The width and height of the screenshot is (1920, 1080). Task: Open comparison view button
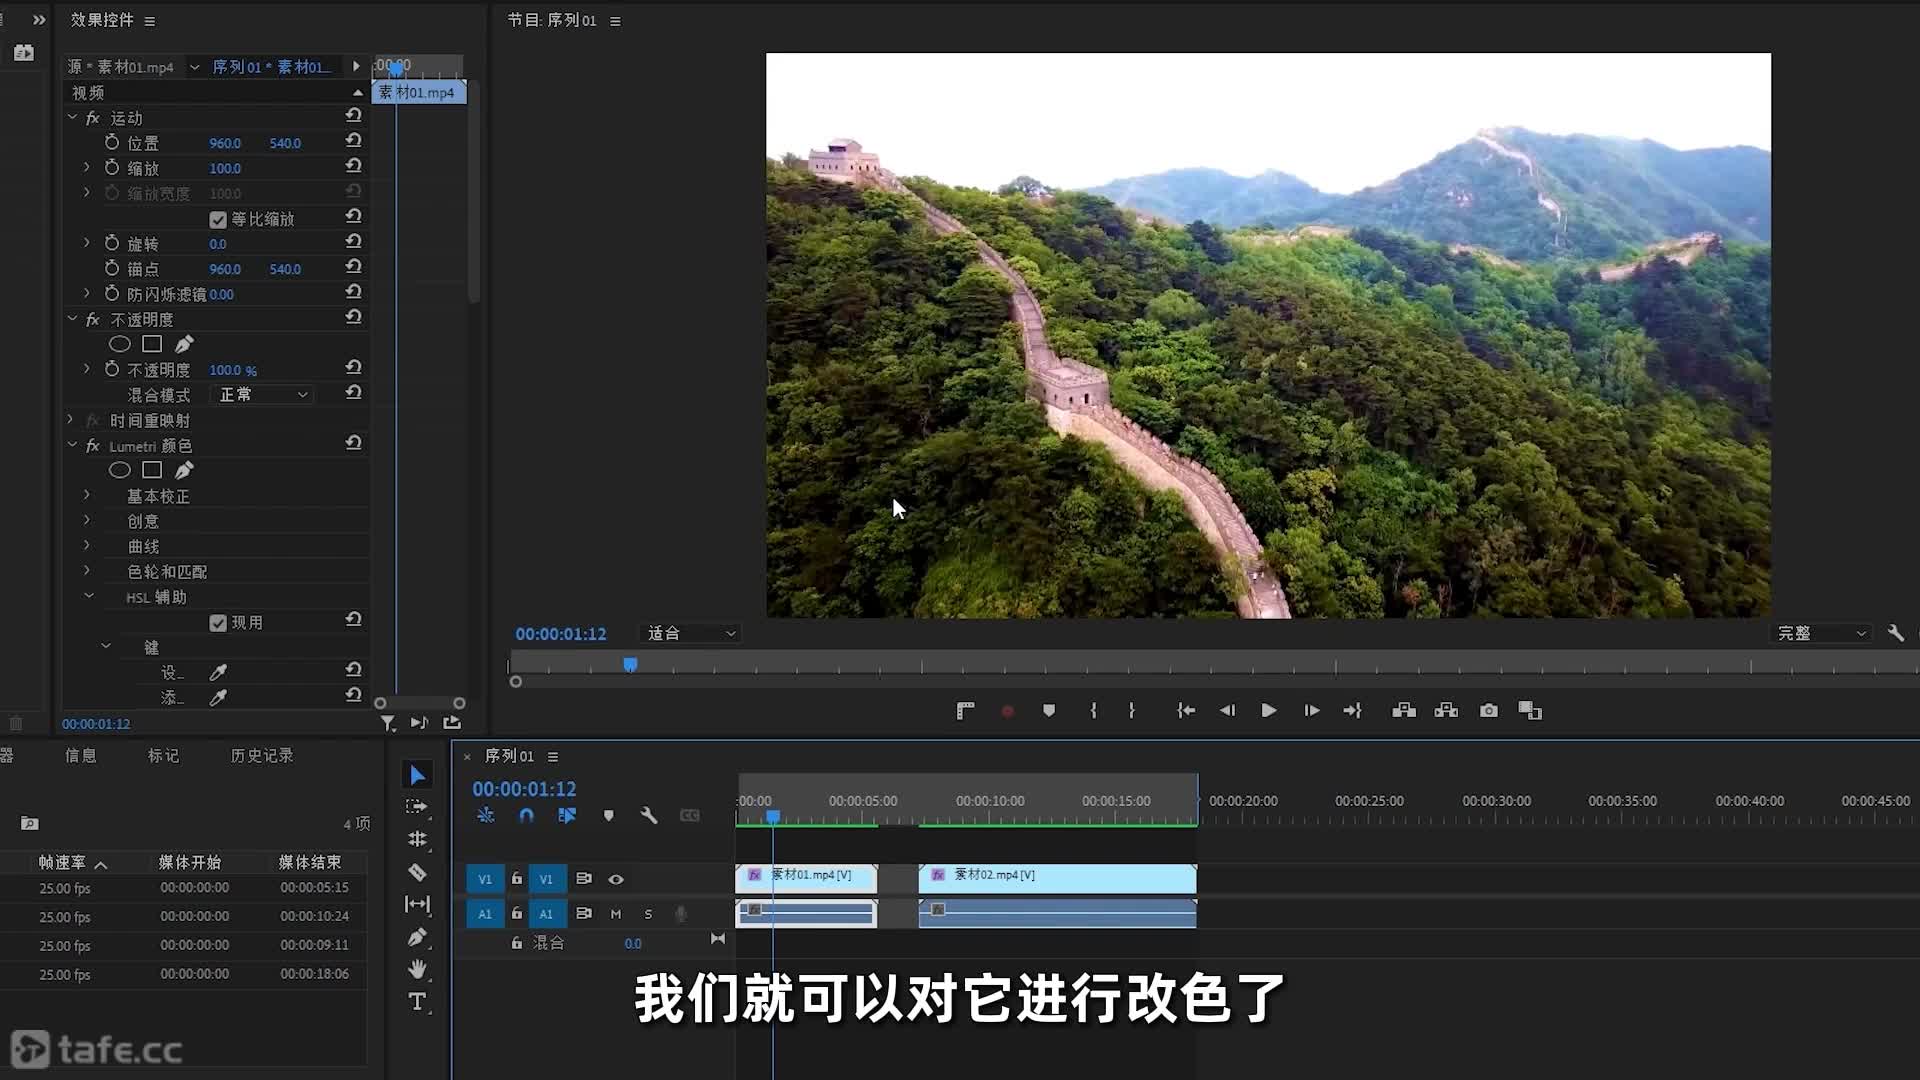[1530, 710]
